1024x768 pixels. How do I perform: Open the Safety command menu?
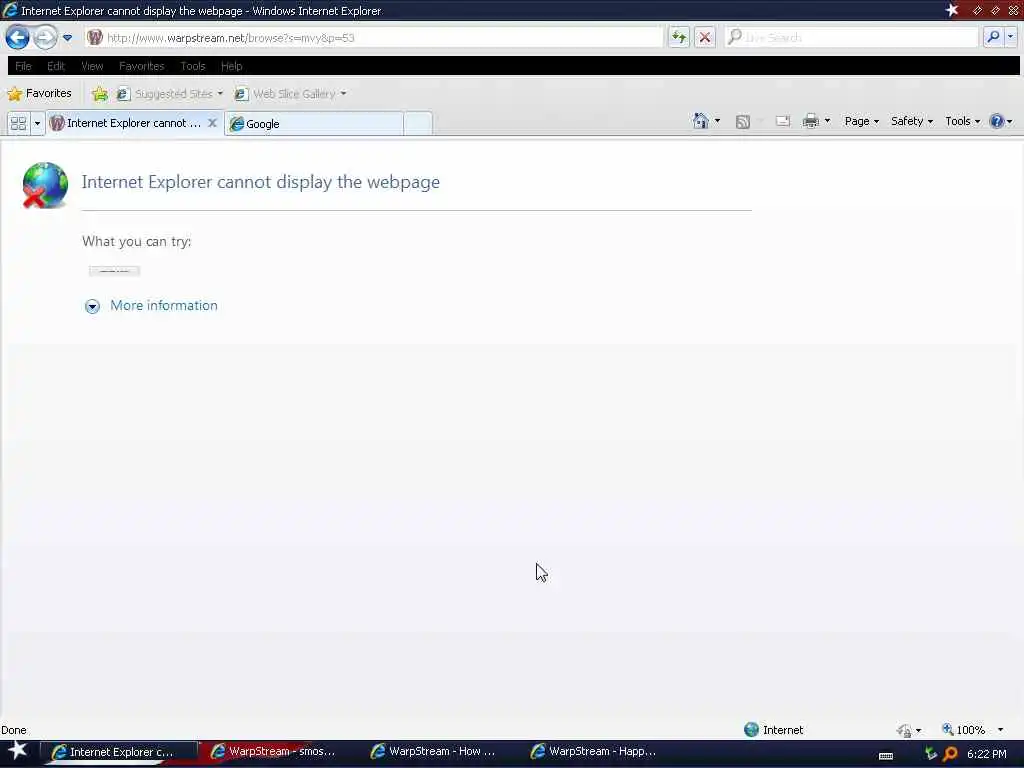(x=912, y=121)
